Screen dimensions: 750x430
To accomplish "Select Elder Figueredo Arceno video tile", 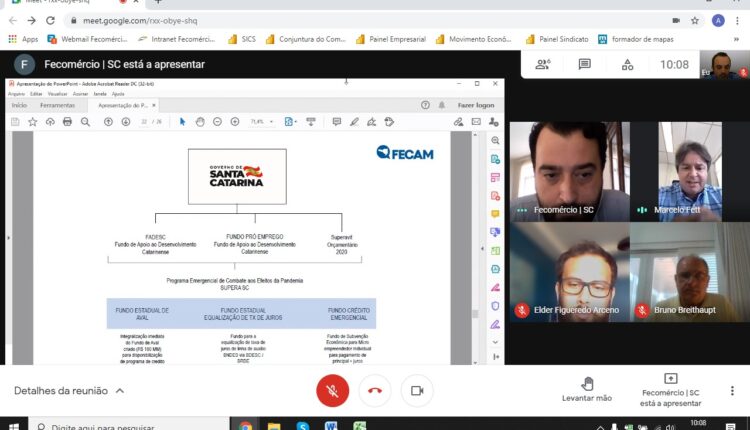I will pyautogui.click(x=570, y=272).
